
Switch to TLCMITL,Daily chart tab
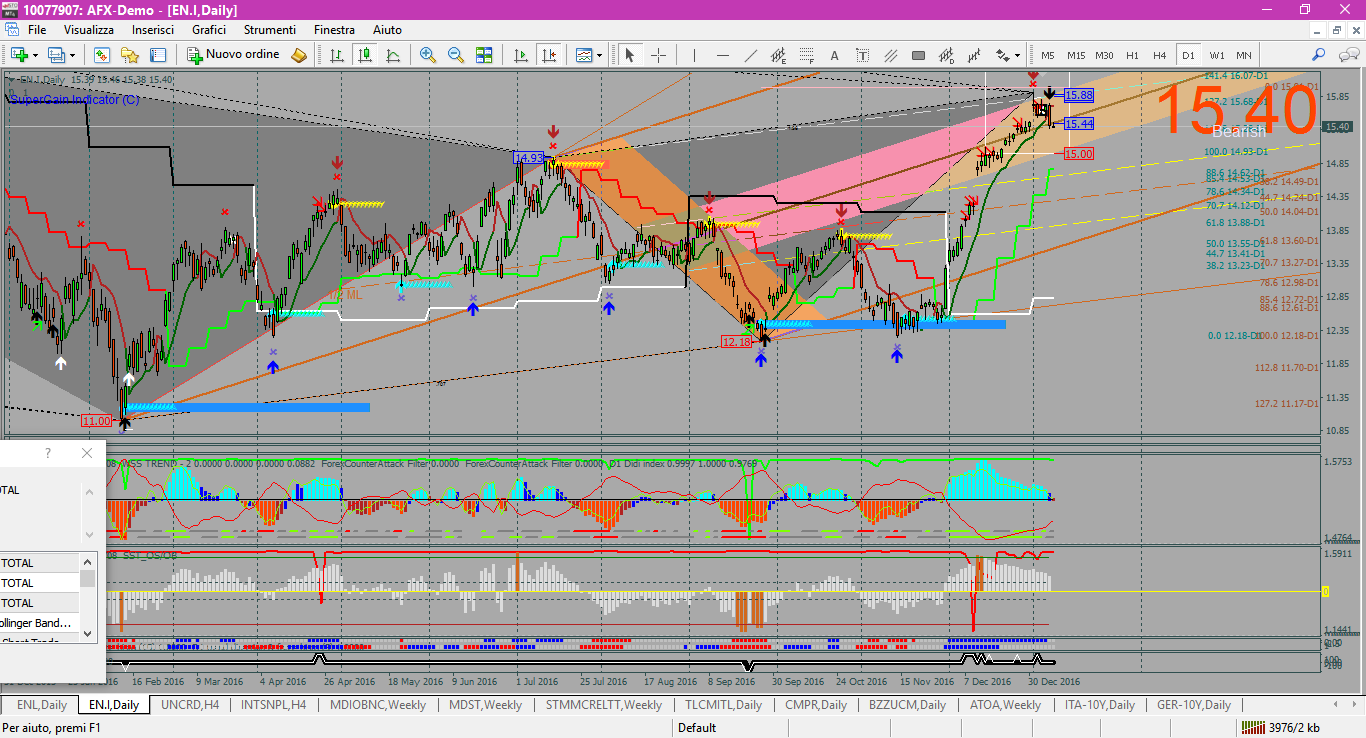[x=723, y=705]
